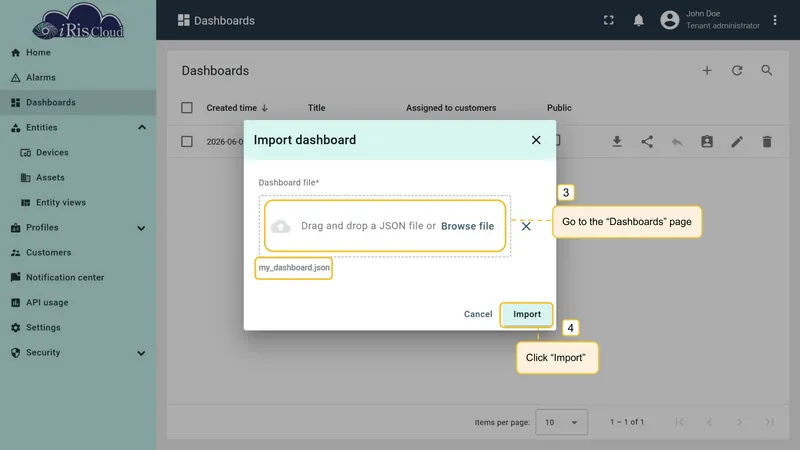The height and width of the screenshot is (450, 800).
Task: Tick the checkbox of the 2026 dashboard row
Action: pos(187,141)
